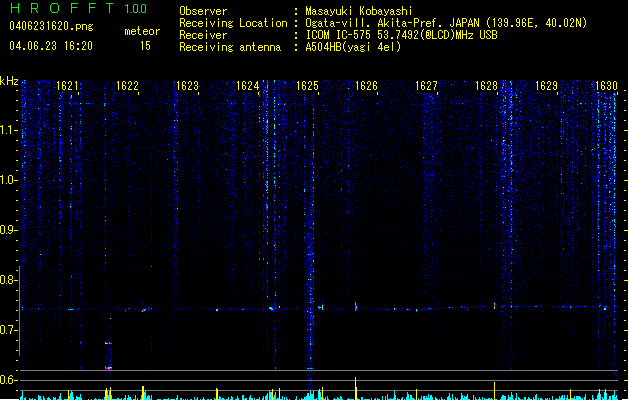The width and height of the screenshot is (629, 400).
Task: Click the yellow intensity spike below 1628
Action: click(495, 391)
